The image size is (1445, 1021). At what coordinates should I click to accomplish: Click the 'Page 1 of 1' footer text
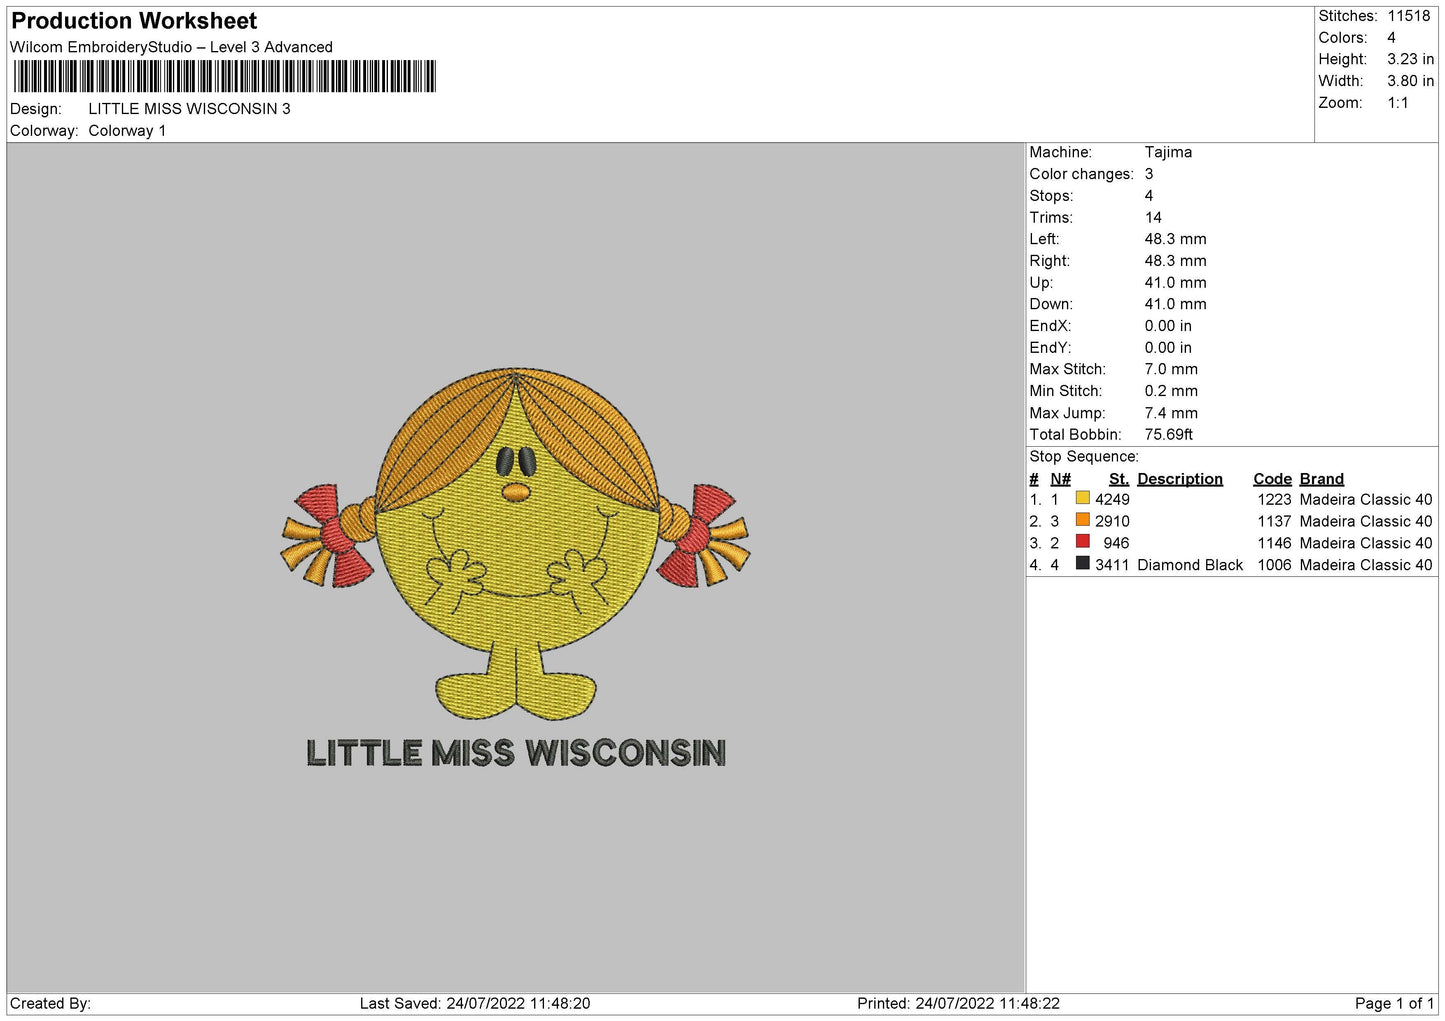tap(1394, 1004)
